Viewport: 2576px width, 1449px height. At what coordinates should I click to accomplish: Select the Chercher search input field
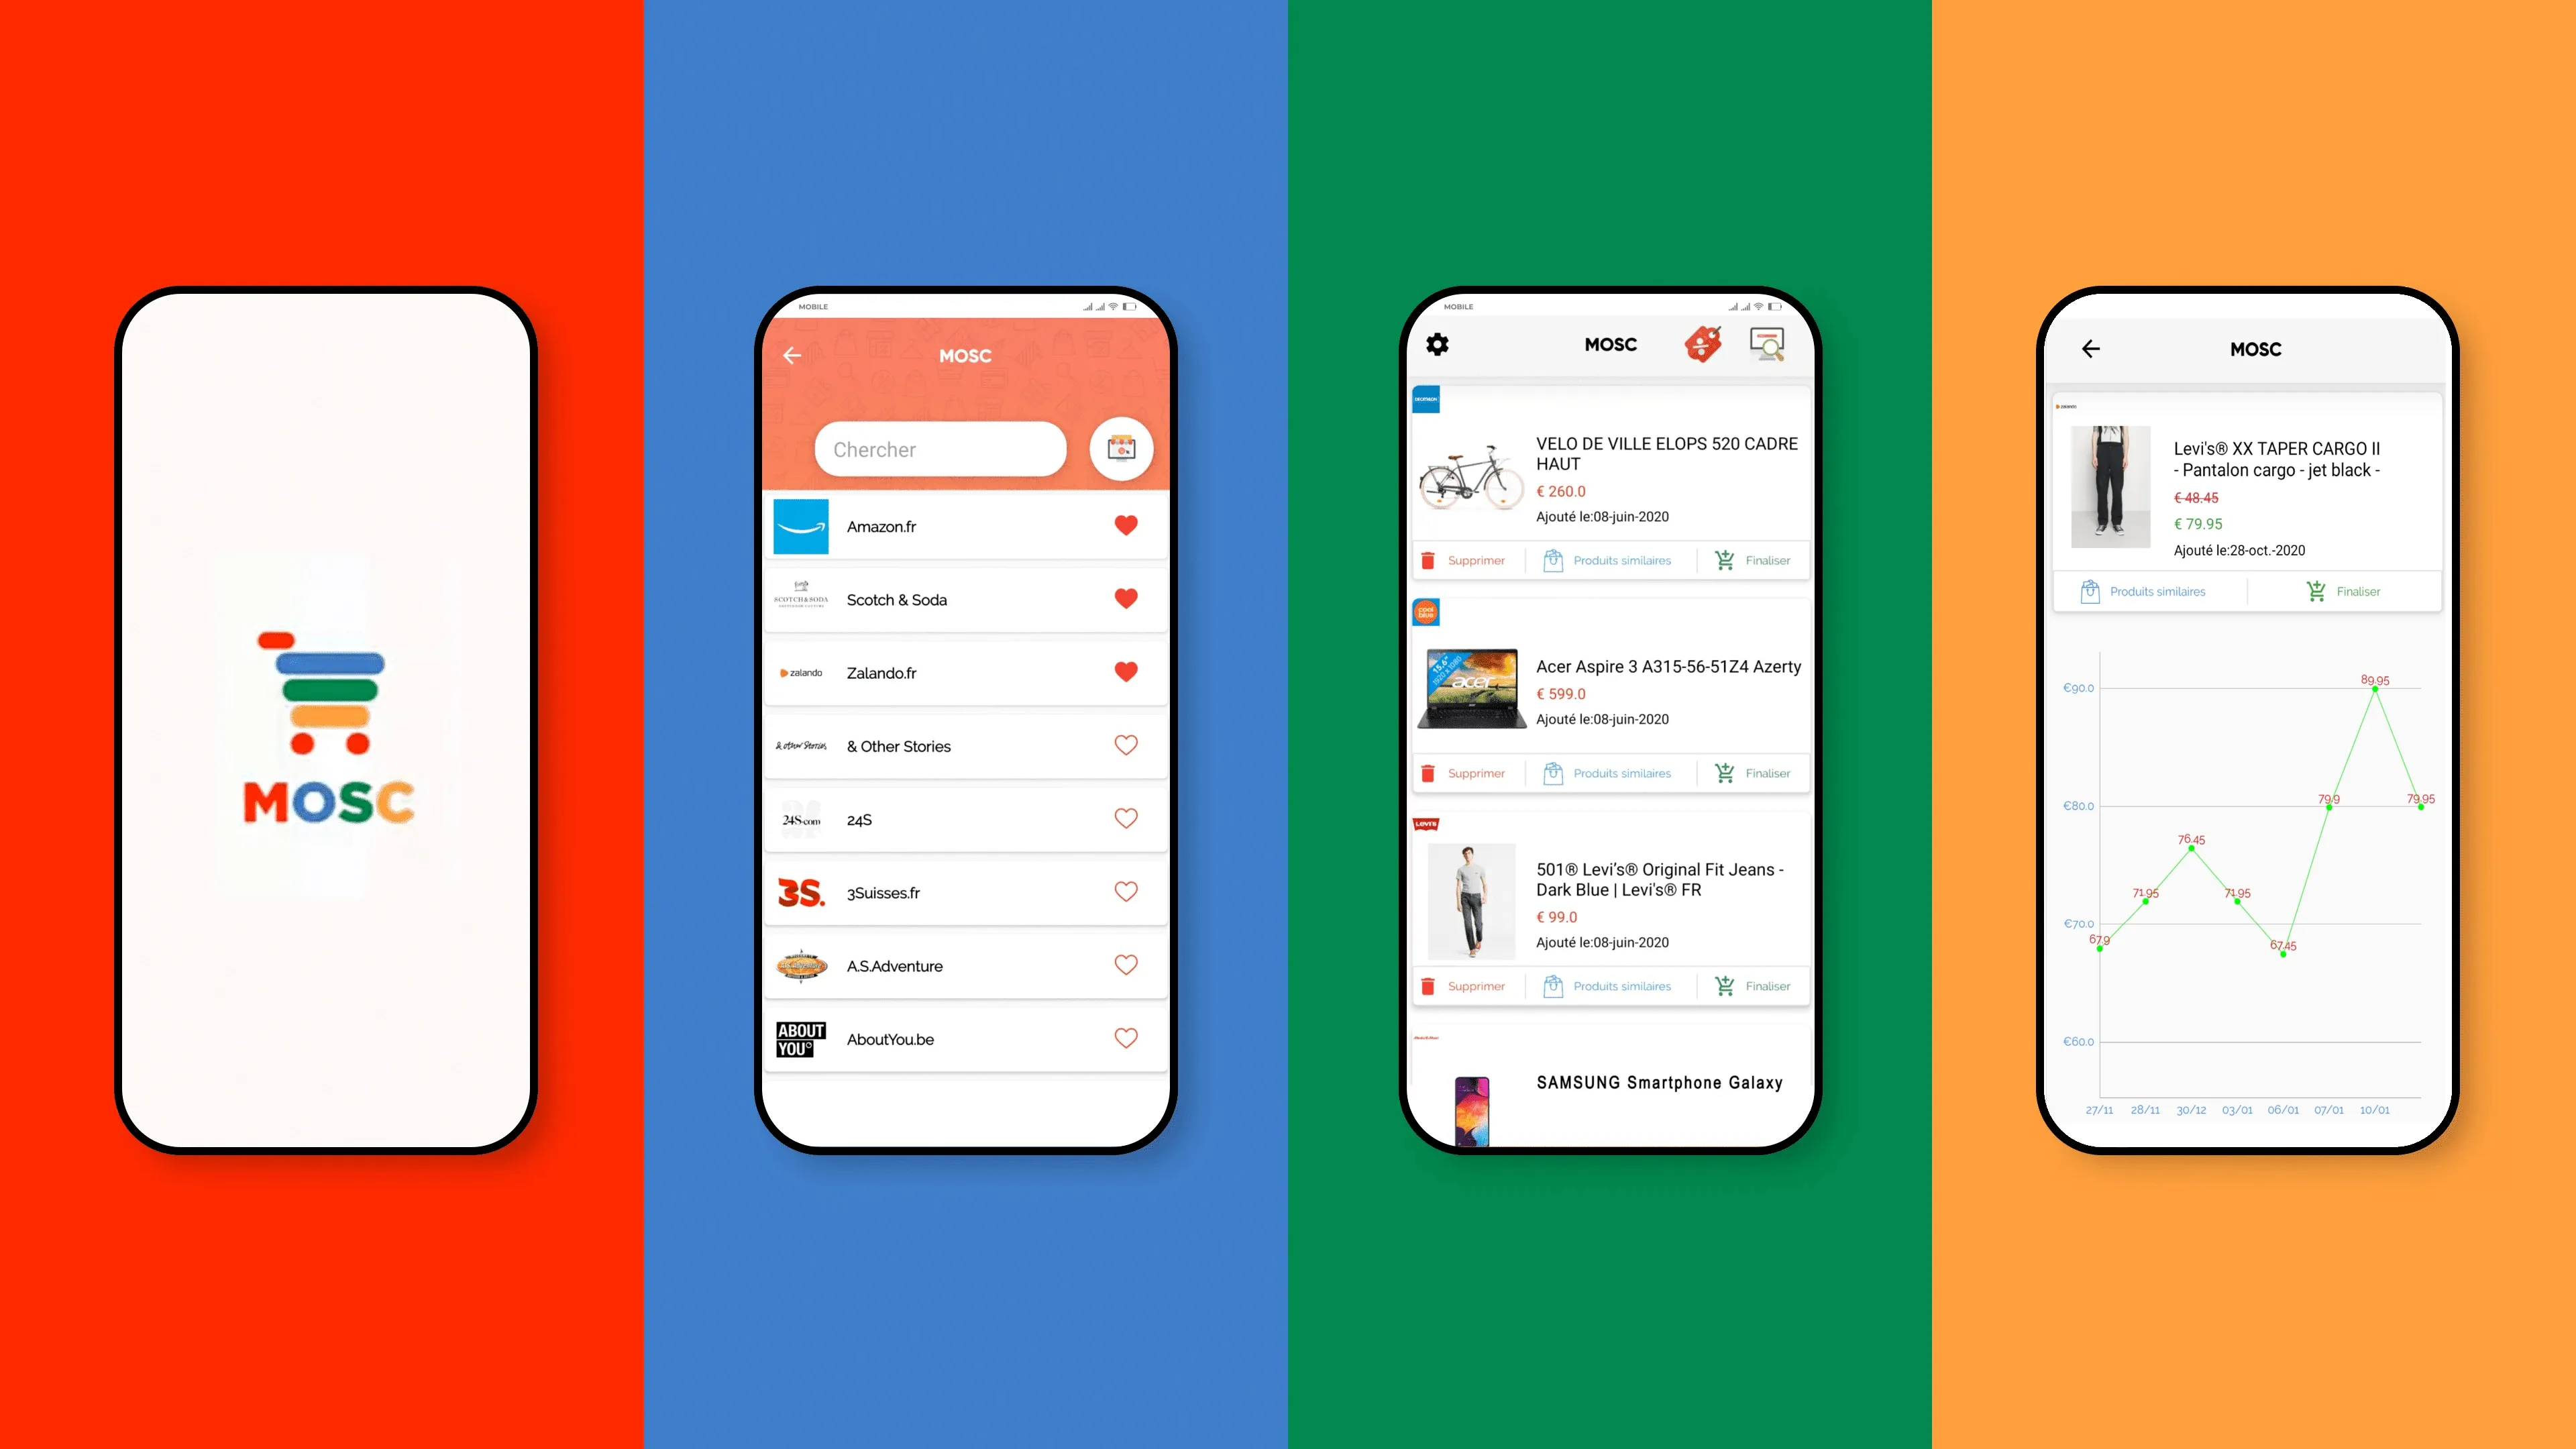[x=938, y=447]
